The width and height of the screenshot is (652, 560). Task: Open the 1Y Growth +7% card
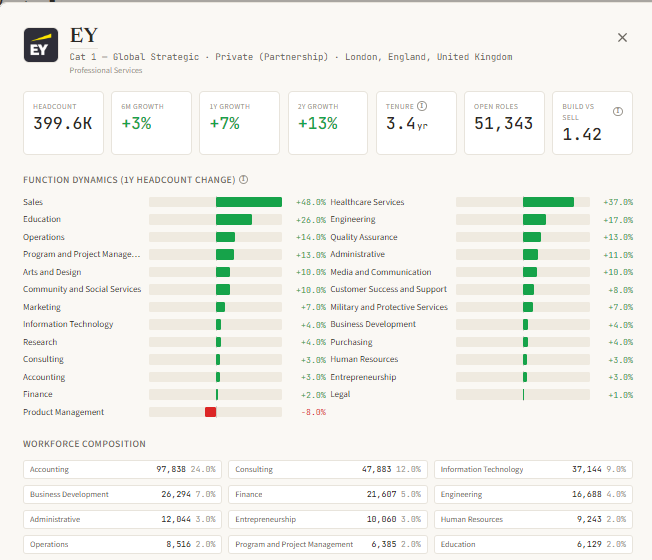pos(240,123)
